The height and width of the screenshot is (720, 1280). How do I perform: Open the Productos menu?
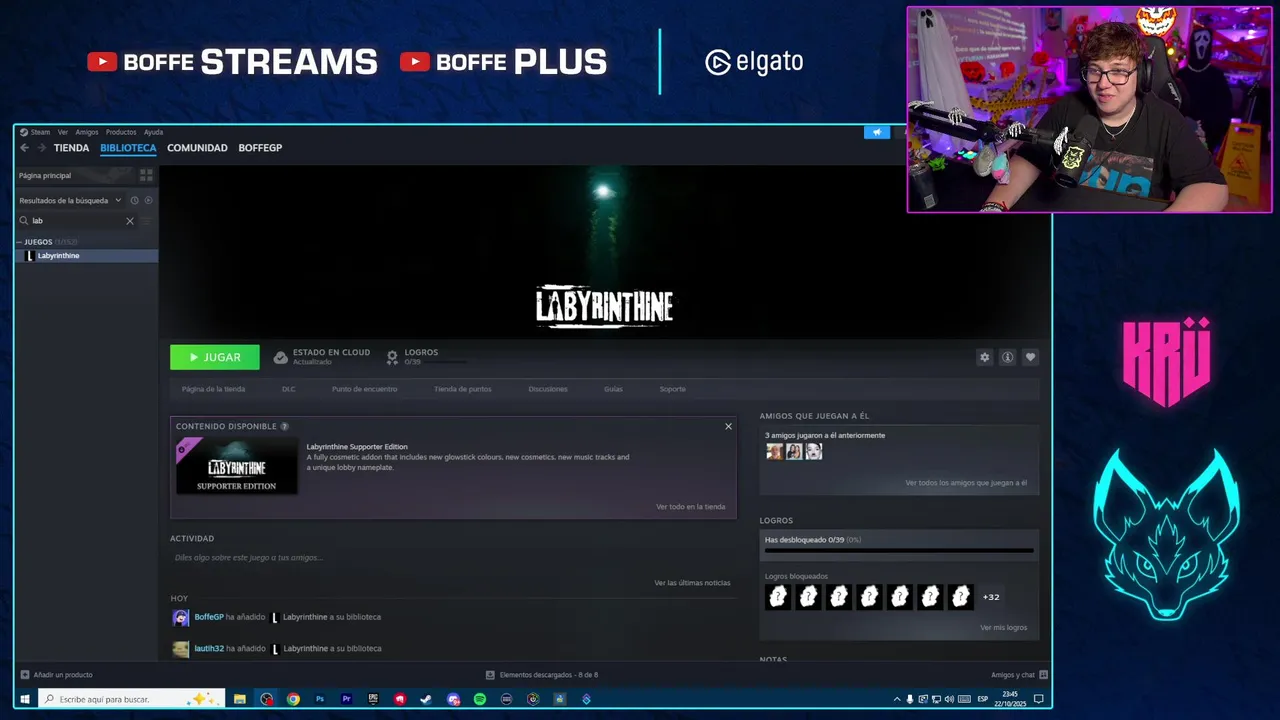click(121, 132)
